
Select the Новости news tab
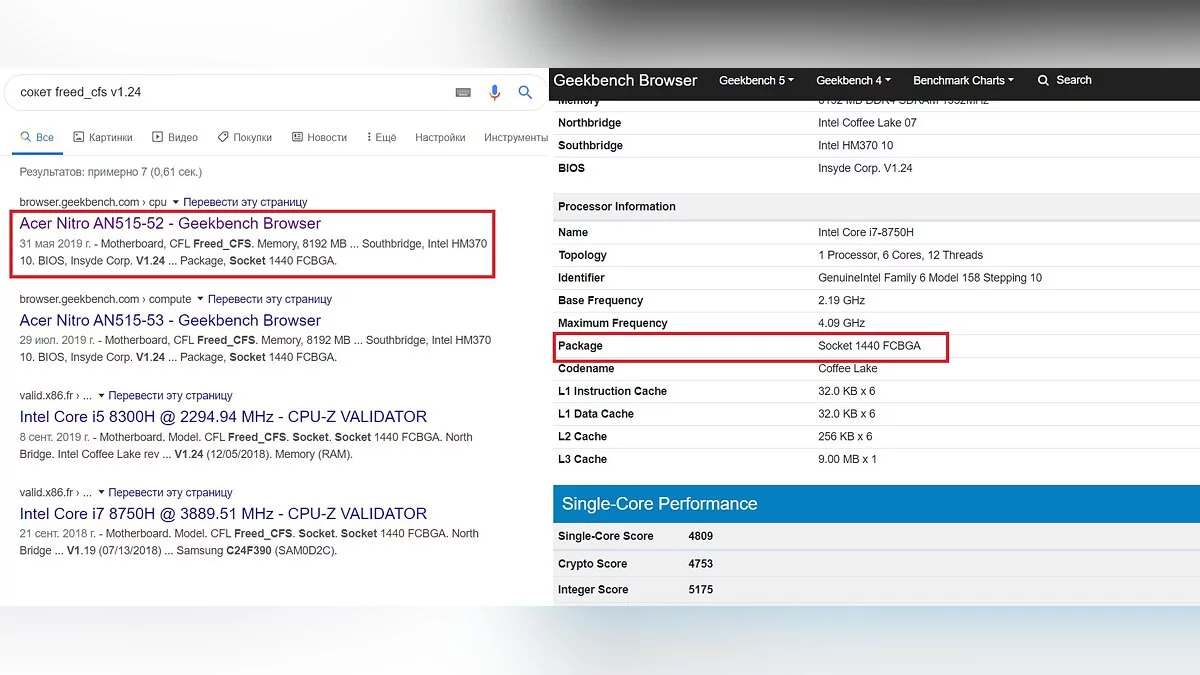click(319, 137)
